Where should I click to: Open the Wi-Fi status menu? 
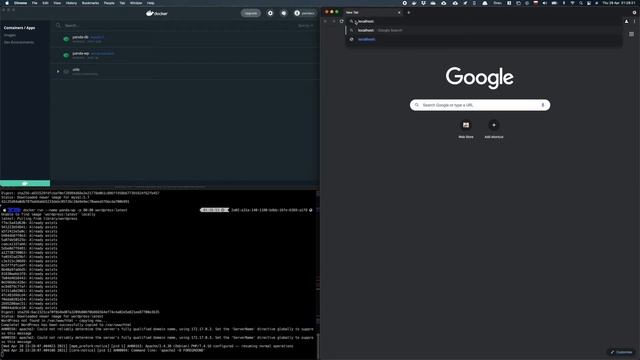click(x=572, y=3)
